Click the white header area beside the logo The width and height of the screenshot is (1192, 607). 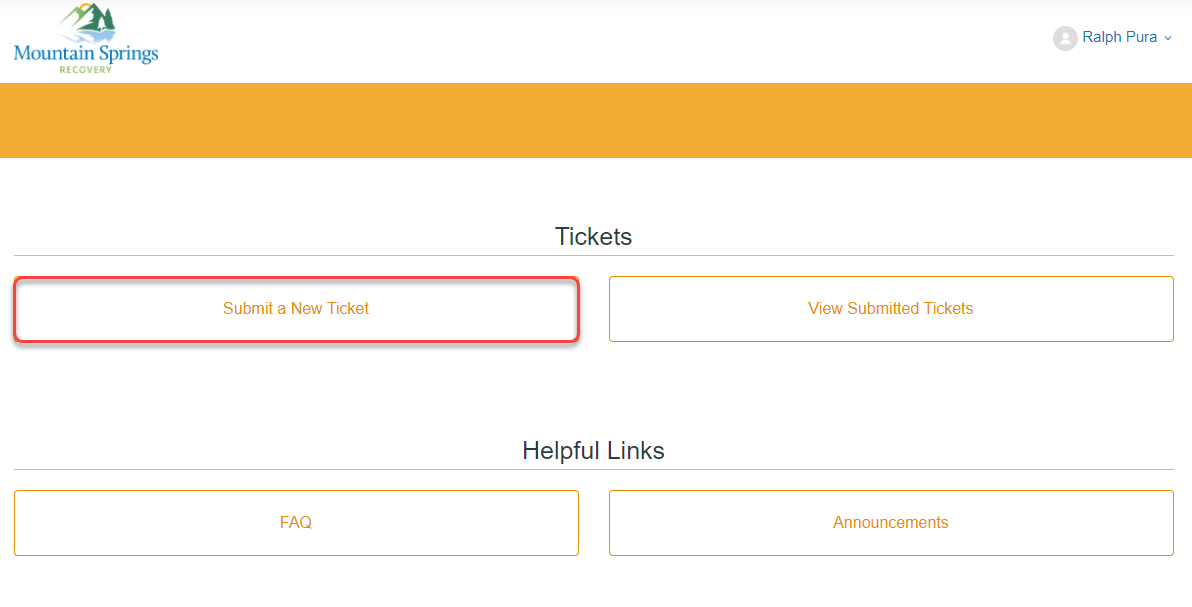(x=600, y=40)
